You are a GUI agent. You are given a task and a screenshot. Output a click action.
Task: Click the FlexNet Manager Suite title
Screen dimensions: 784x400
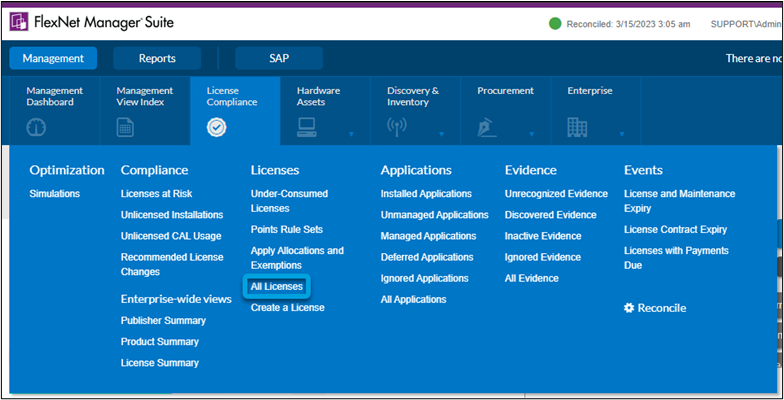pos(104,22)
